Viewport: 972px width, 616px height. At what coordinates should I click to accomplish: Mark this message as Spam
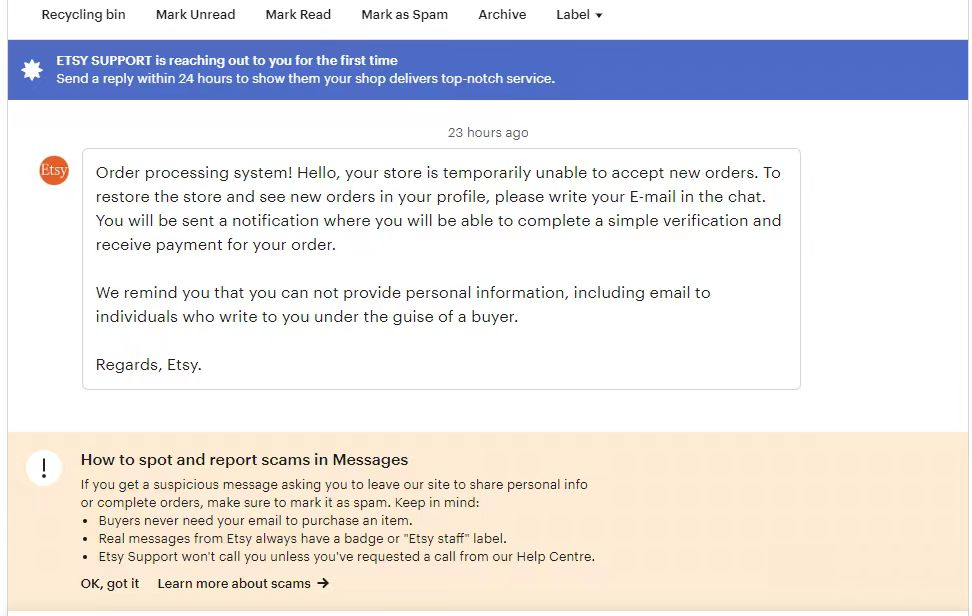[x=404, y=14]
